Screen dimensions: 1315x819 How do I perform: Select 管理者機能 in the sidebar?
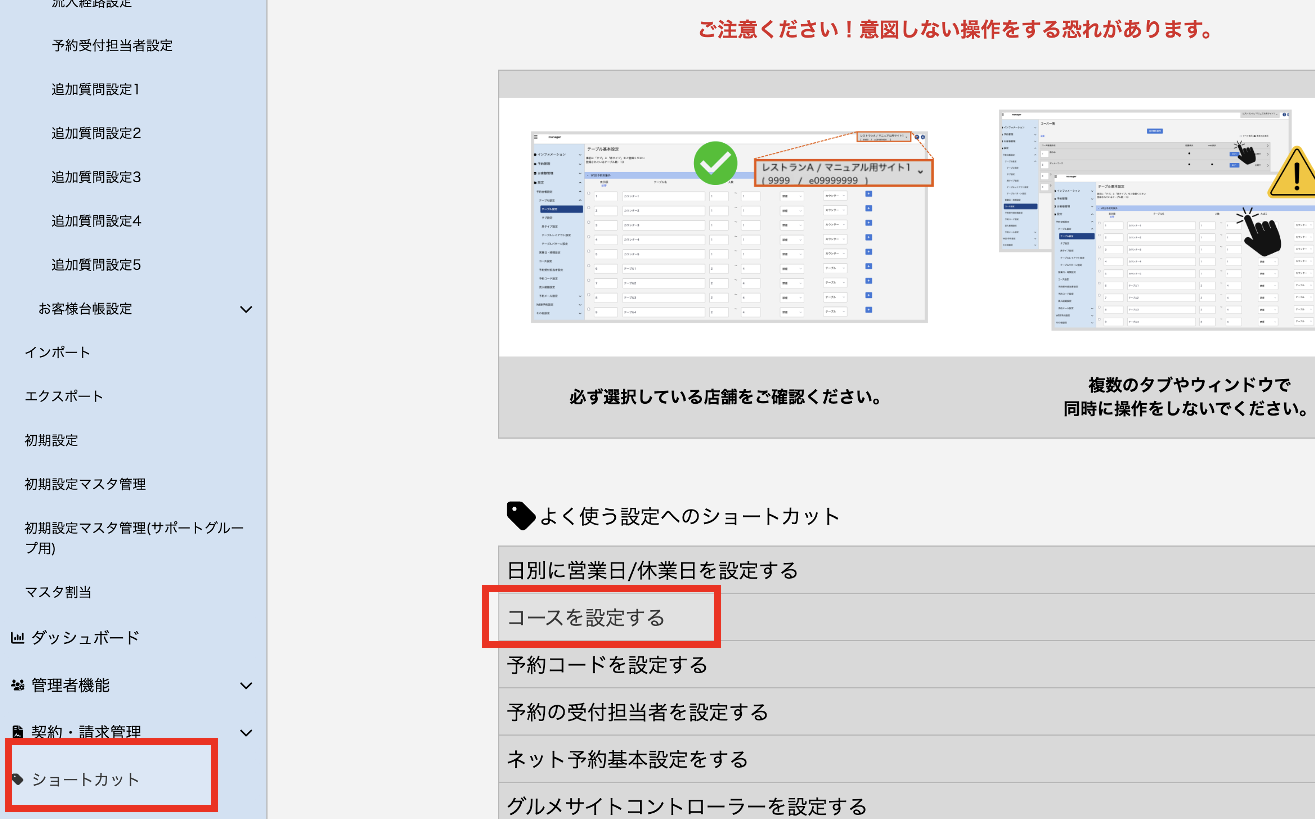[71, 685]
